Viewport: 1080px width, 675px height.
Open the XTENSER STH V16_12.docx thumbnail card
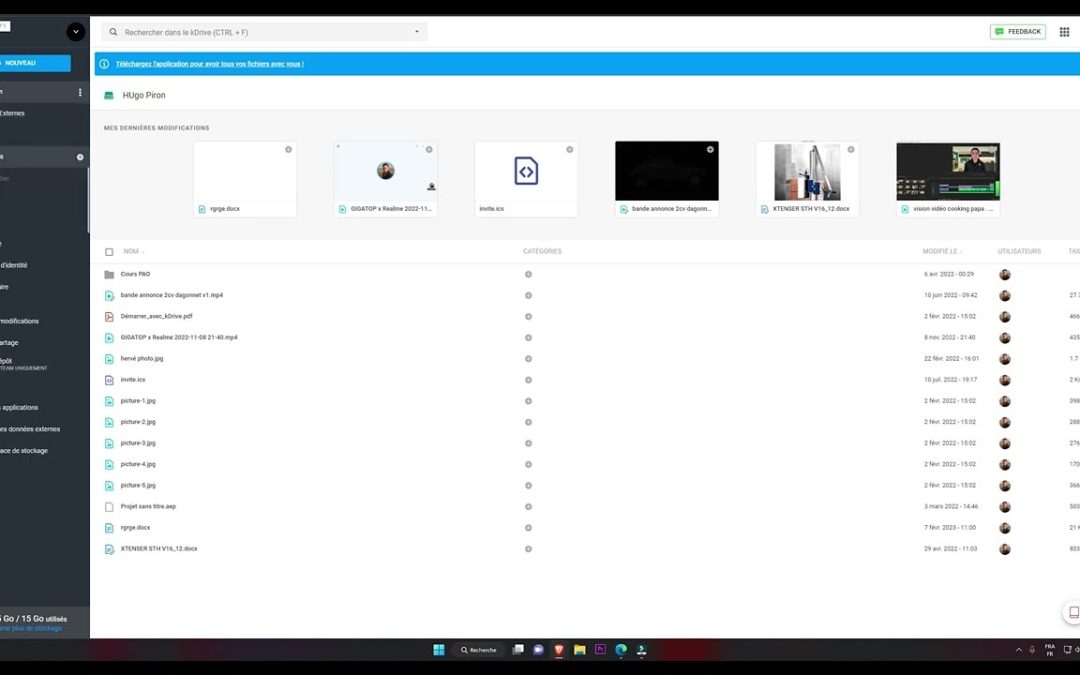(x=807, y=179)
